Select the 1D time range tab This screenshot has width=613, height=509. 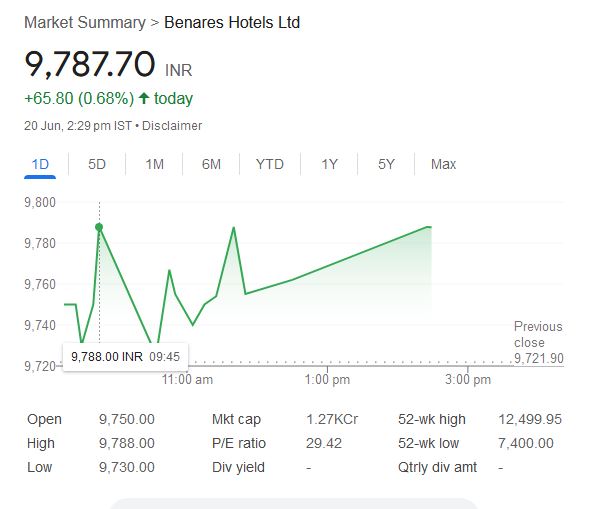[41, 164]
